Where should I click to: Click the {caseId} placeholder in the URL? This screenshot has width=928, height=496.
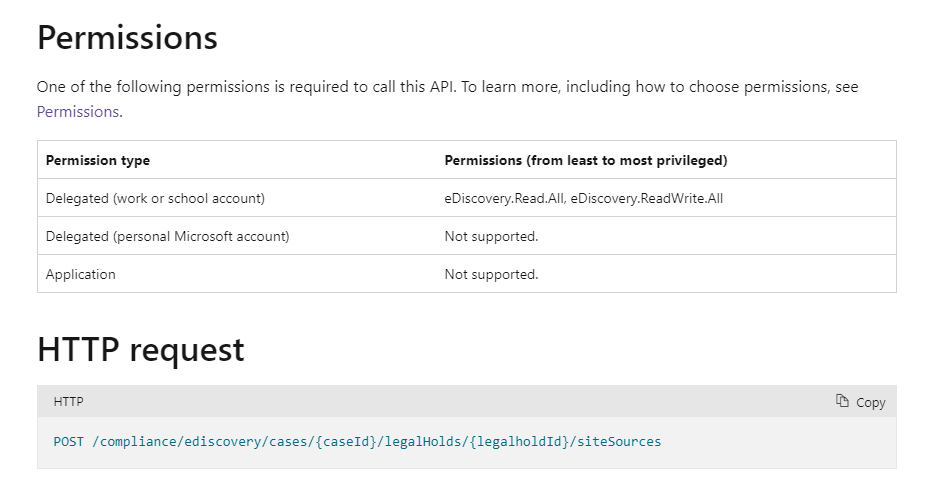pos(346,442)
